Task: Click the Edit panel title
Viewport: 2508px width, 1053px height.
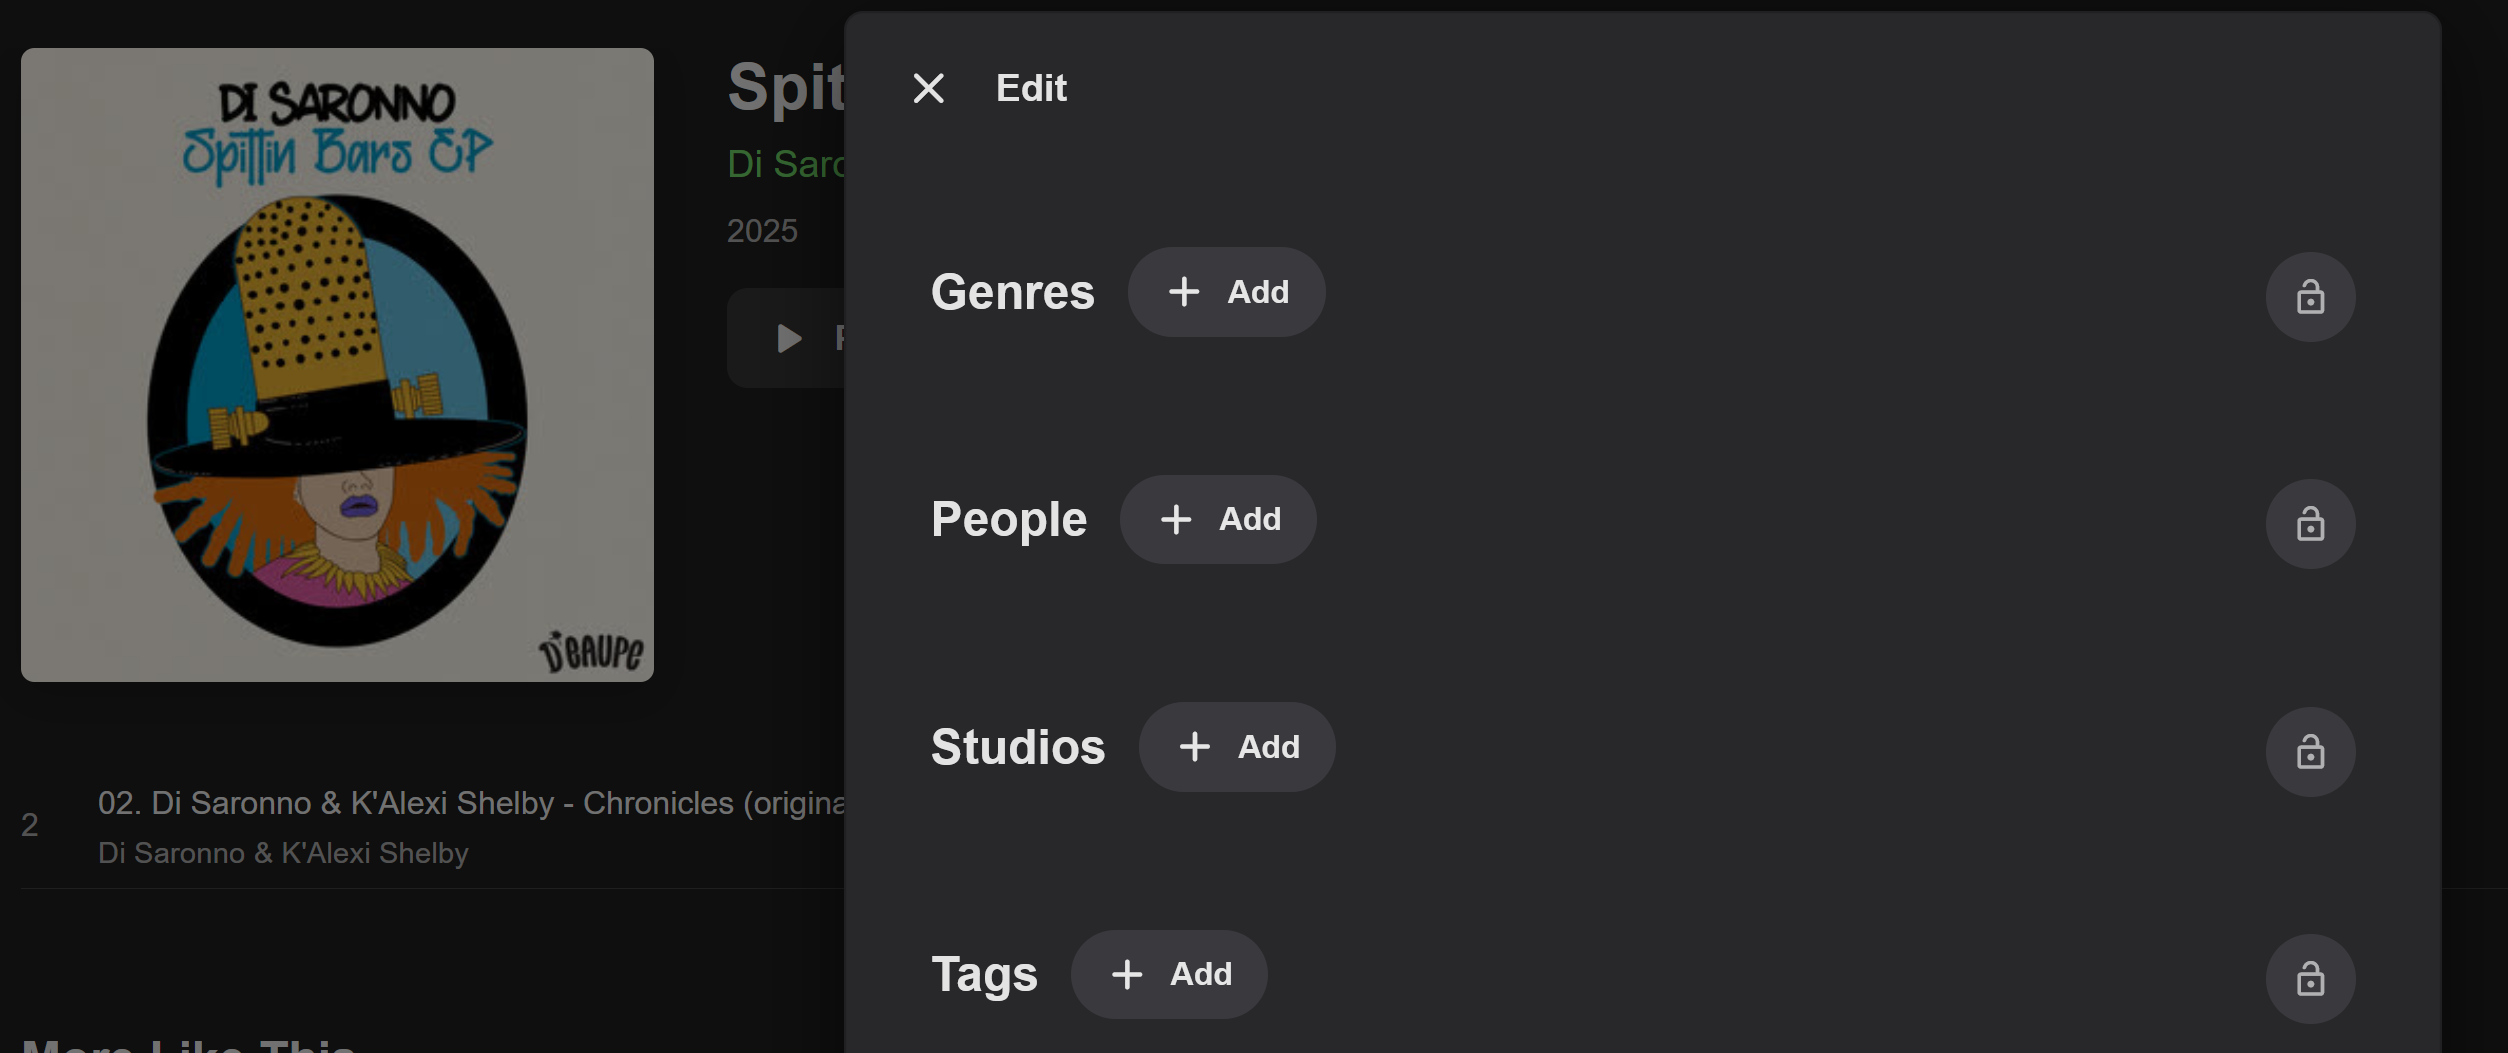Action: pyautogui.click(x=1031, y=89)
